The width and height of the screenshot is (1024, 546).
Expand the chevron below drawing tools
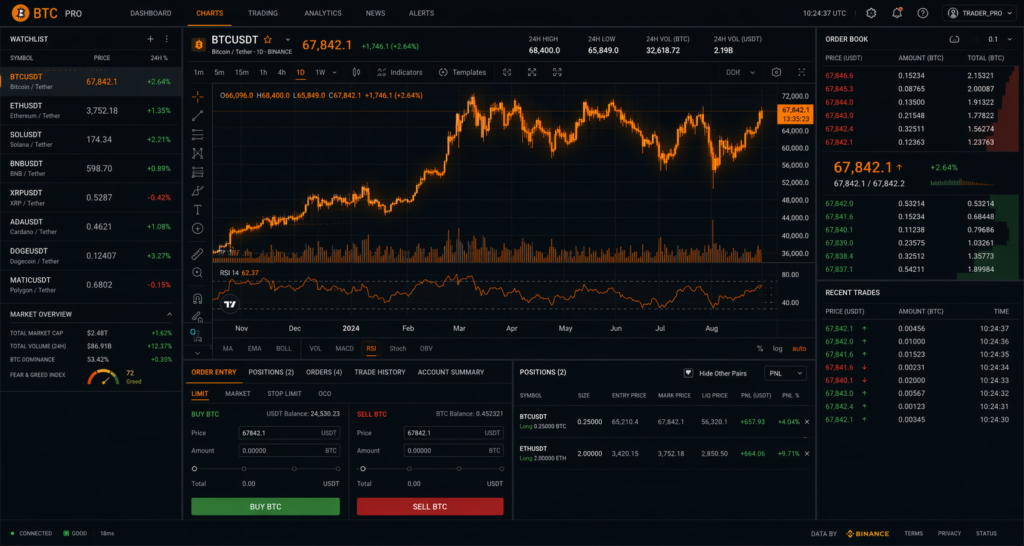tap(197, 353)
